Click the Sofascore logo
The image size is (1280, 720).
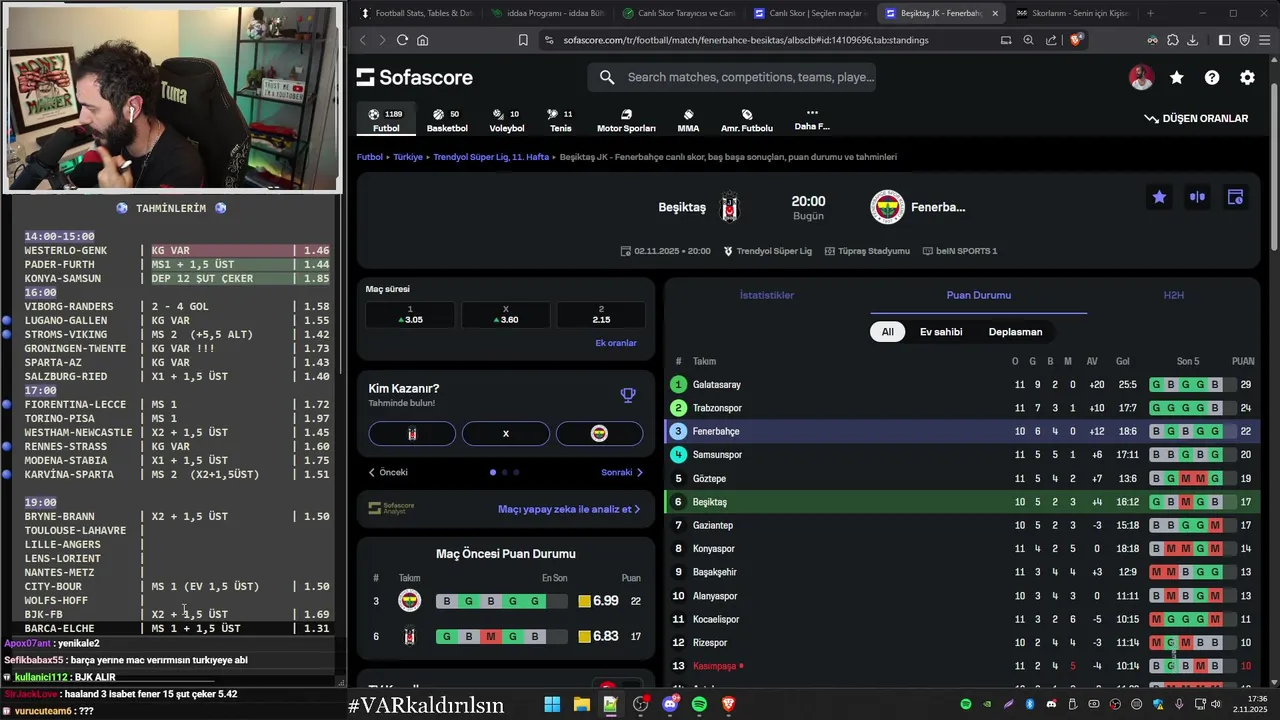[x=415, y=77]
